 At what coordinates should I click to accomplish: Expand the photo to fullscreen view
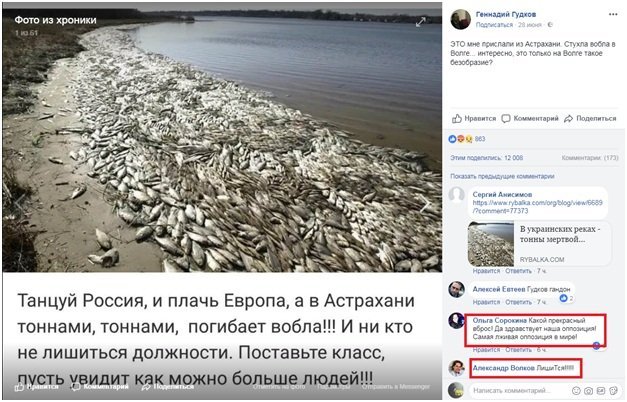[x=420, y=23]
